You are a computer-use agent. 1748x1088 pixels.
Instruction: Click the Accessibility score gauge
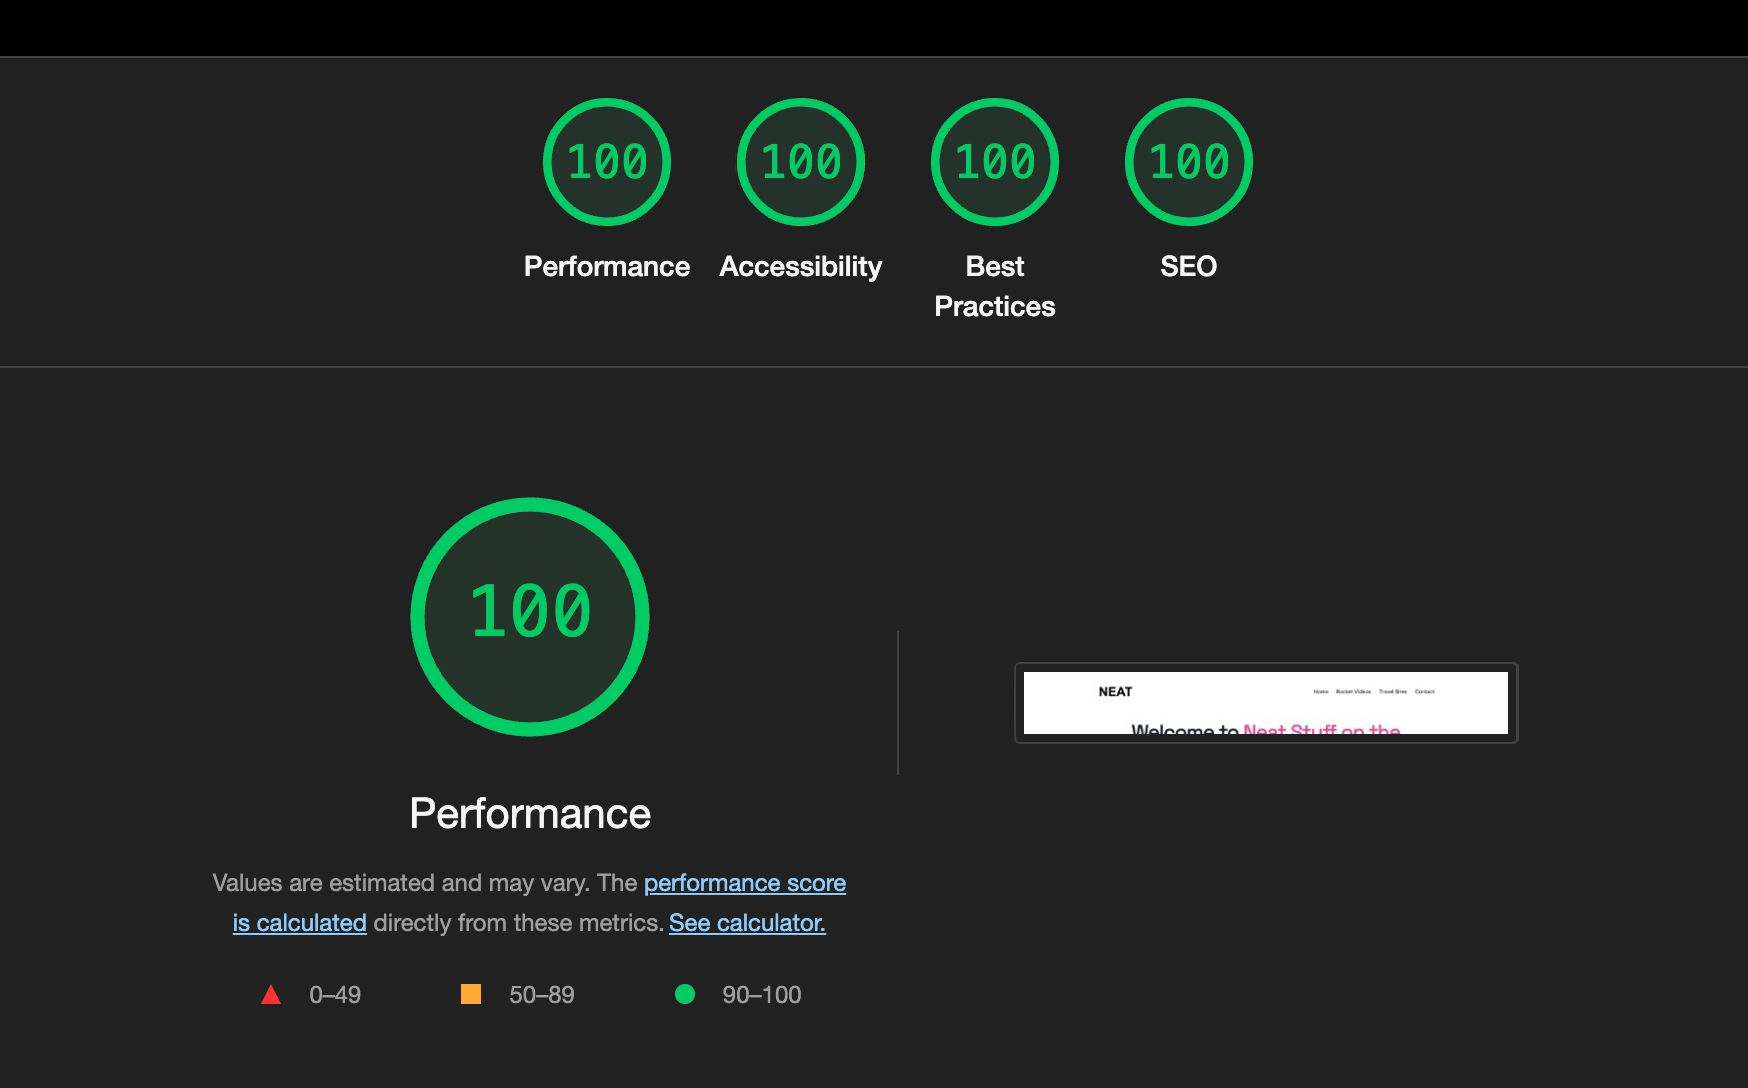[800, 163]
